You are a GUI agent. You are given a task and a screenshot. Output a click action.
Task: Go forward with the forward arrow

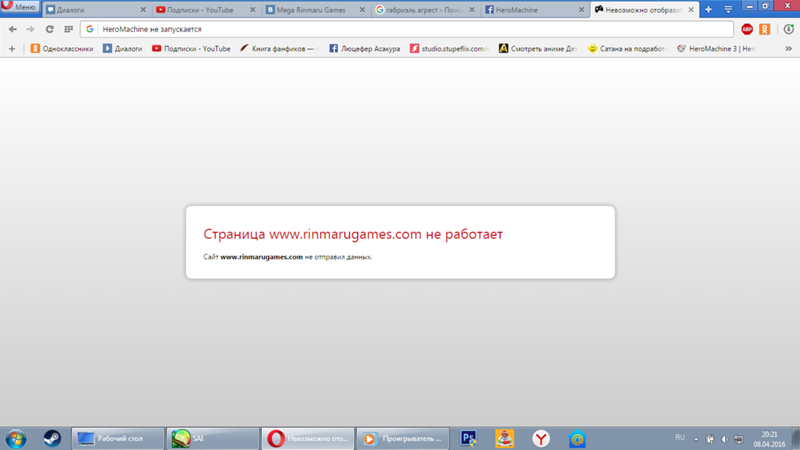(31, 29)
